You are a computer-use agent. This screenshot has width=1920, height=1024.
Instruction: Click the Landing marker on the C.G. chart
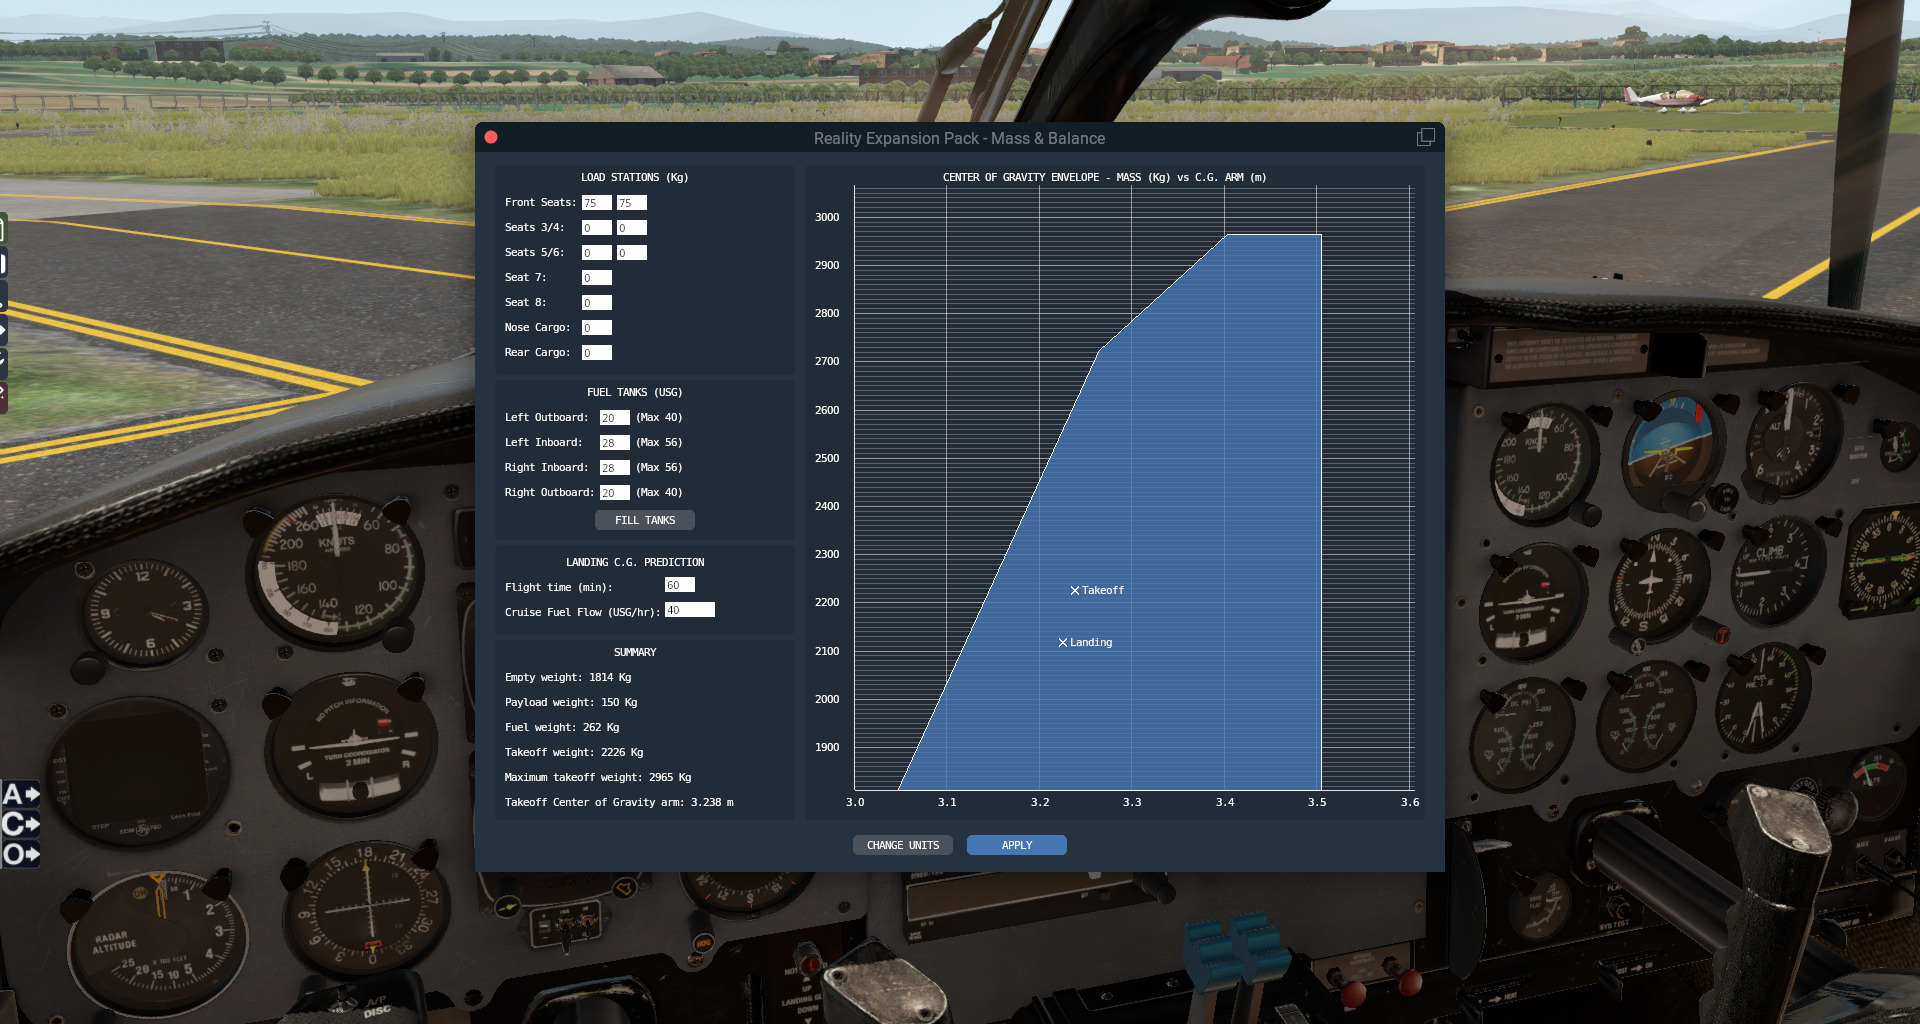pos(1063,643)
